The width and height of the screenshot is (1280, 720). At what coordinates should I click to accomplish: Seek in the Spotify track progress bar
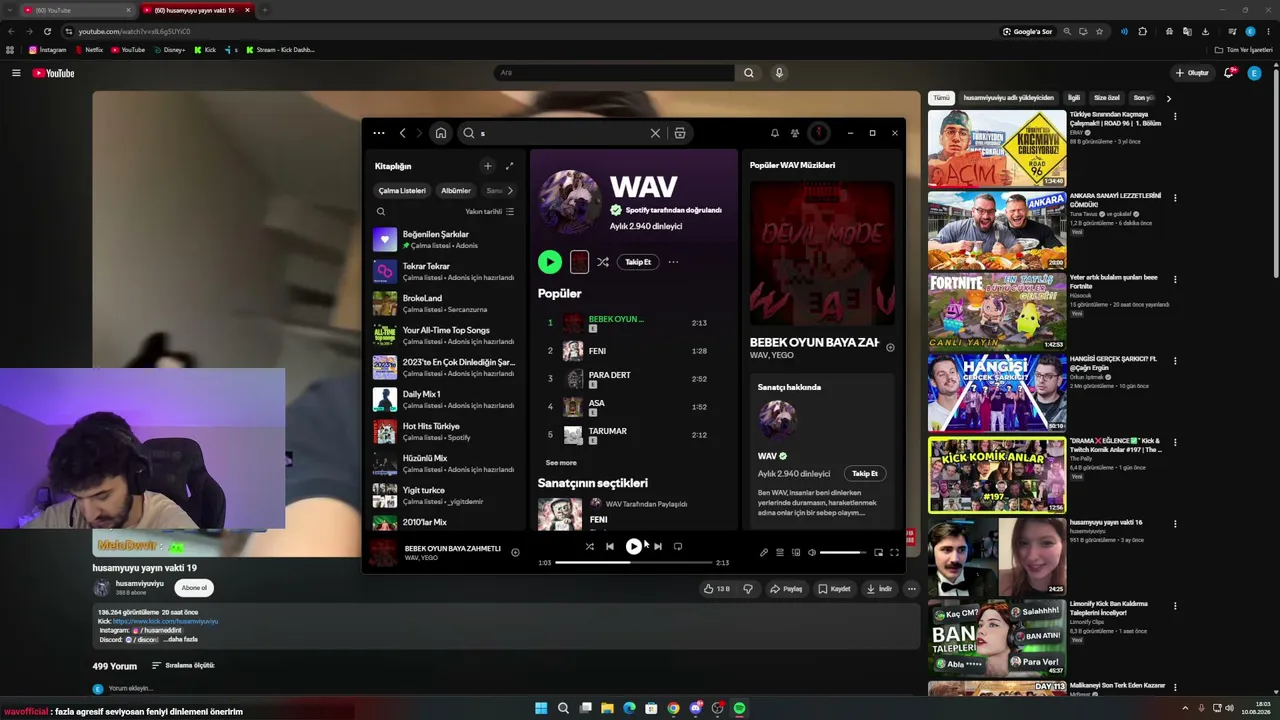pyautogui.click(x=634, y=563)
